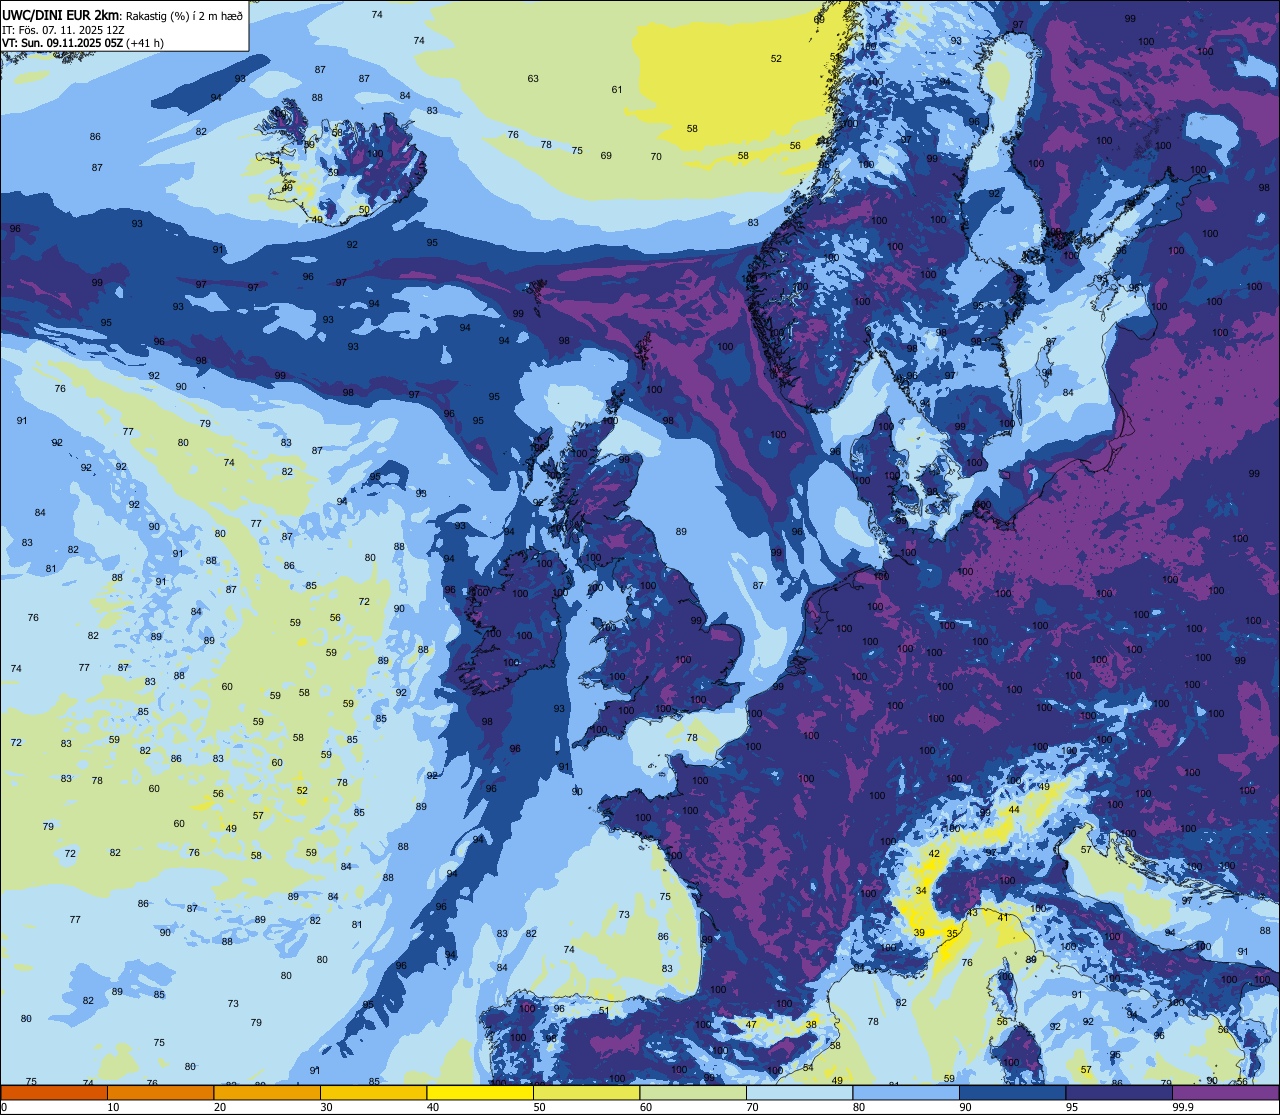Click the 10–20 orange legend swatch
Viewport: 1280px width, 1115px height.
(x=160, y=1093)
